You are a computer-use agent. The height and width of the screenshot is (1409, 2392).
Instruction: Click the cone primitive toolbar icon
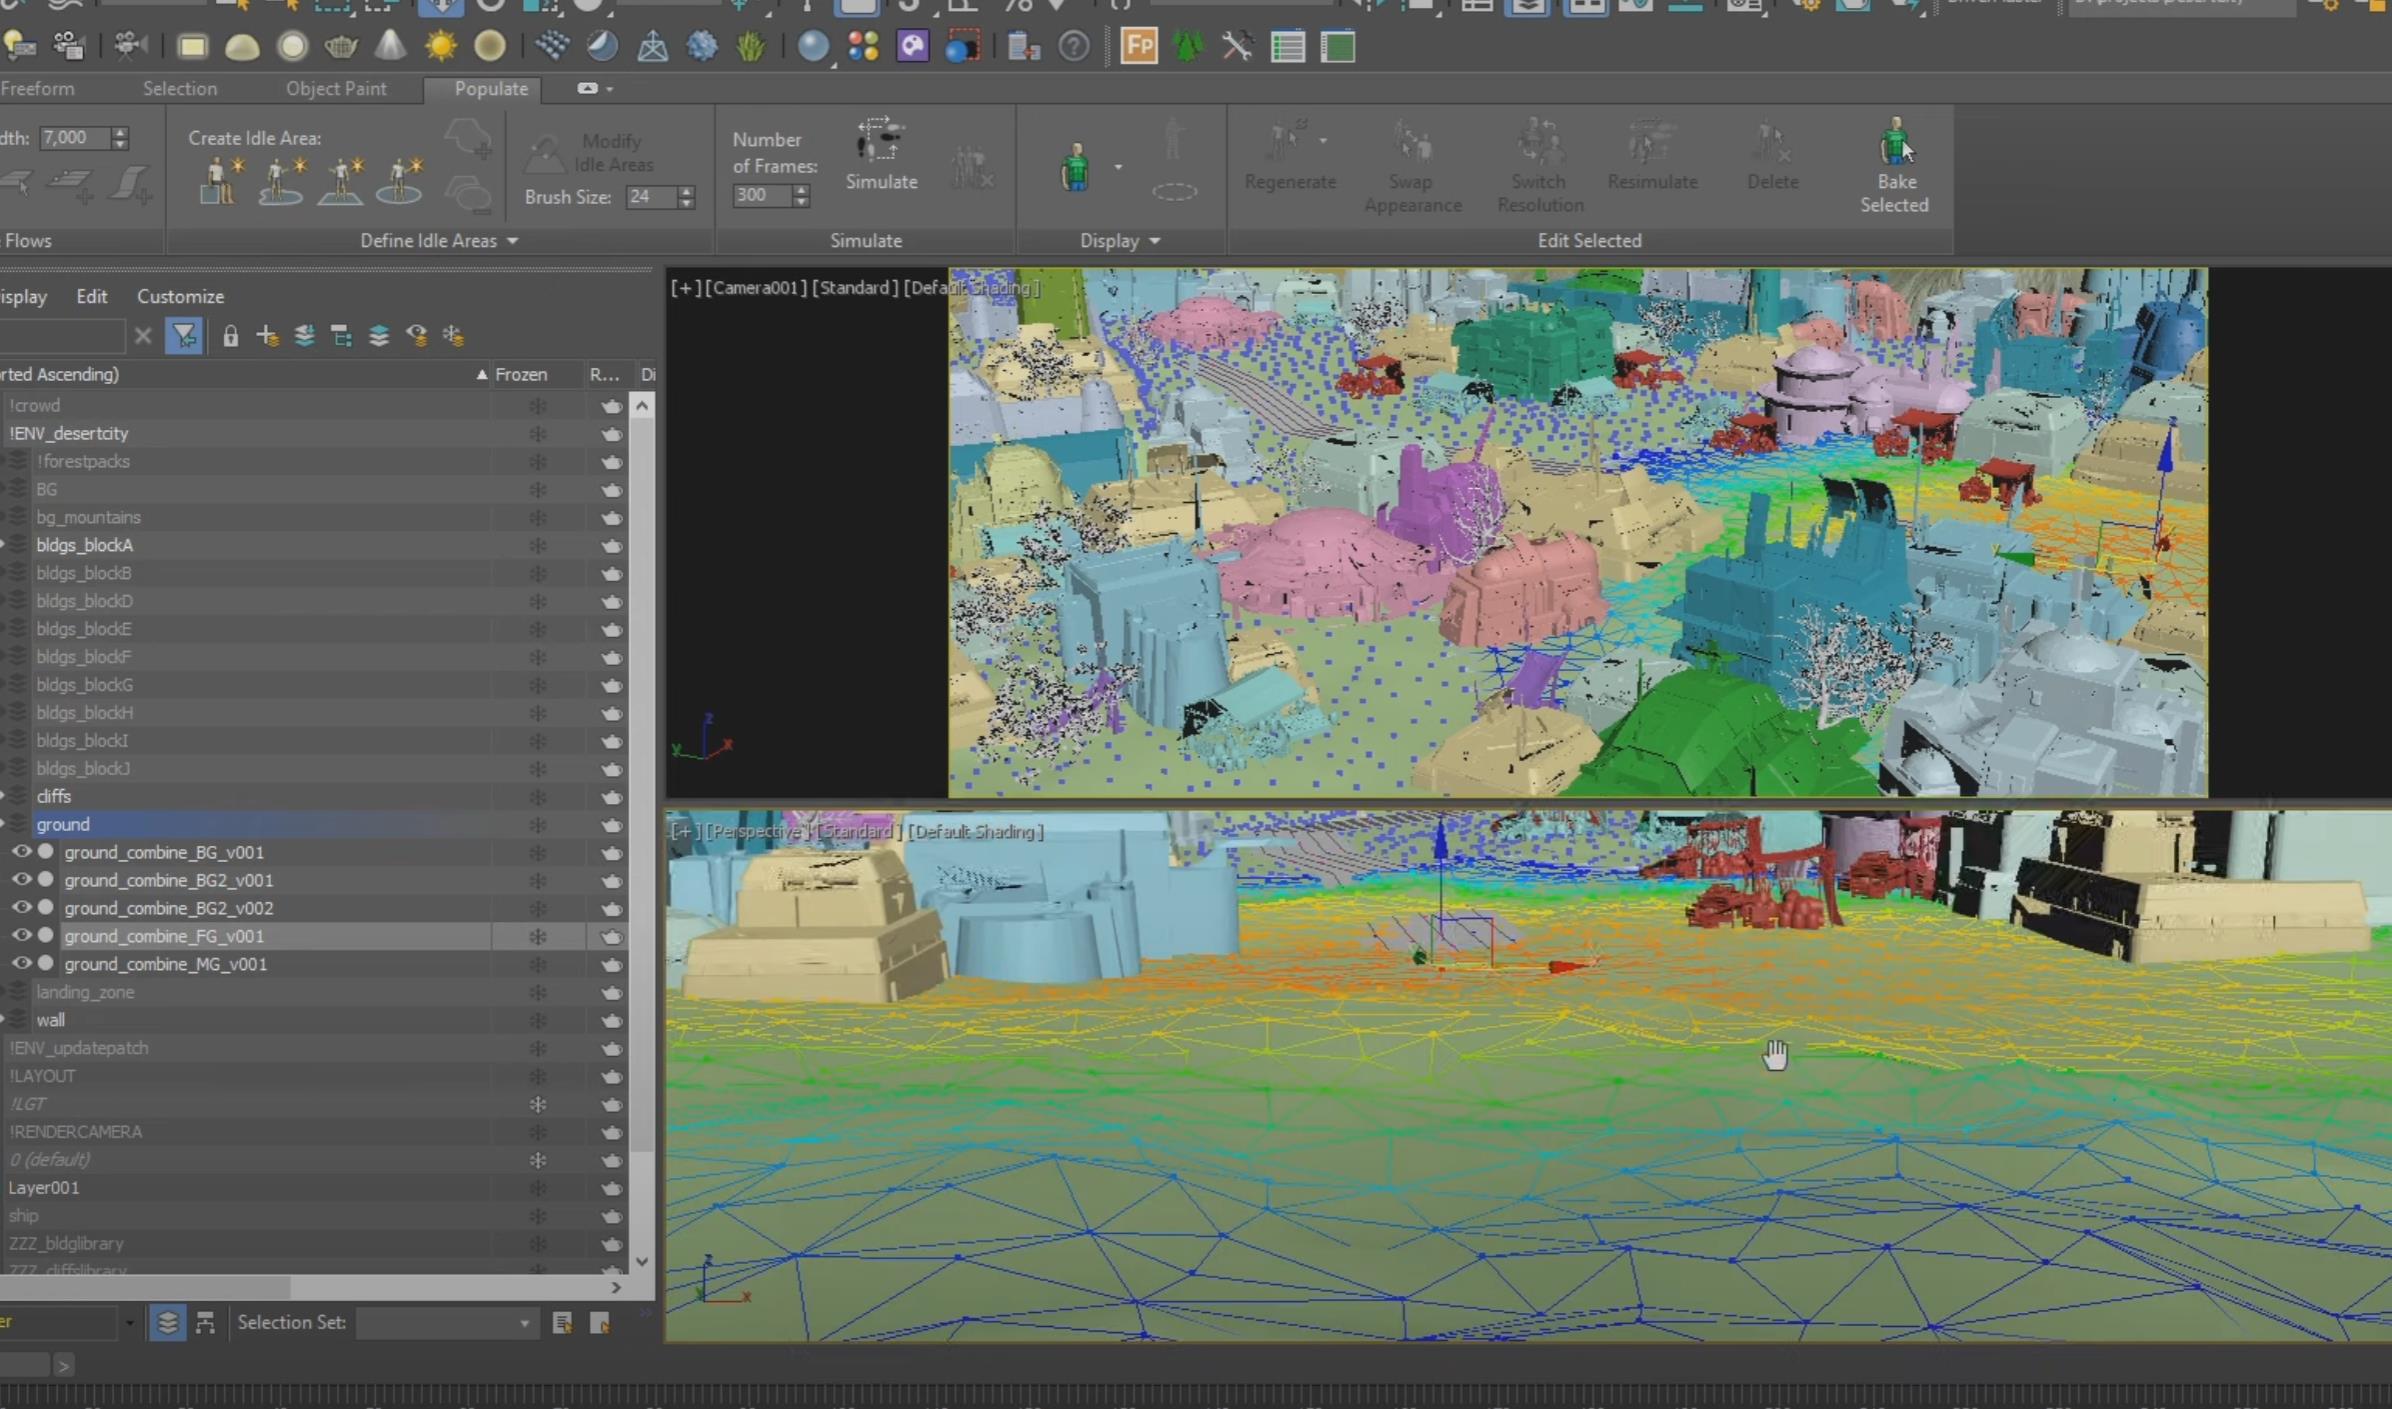pos(390,46)
